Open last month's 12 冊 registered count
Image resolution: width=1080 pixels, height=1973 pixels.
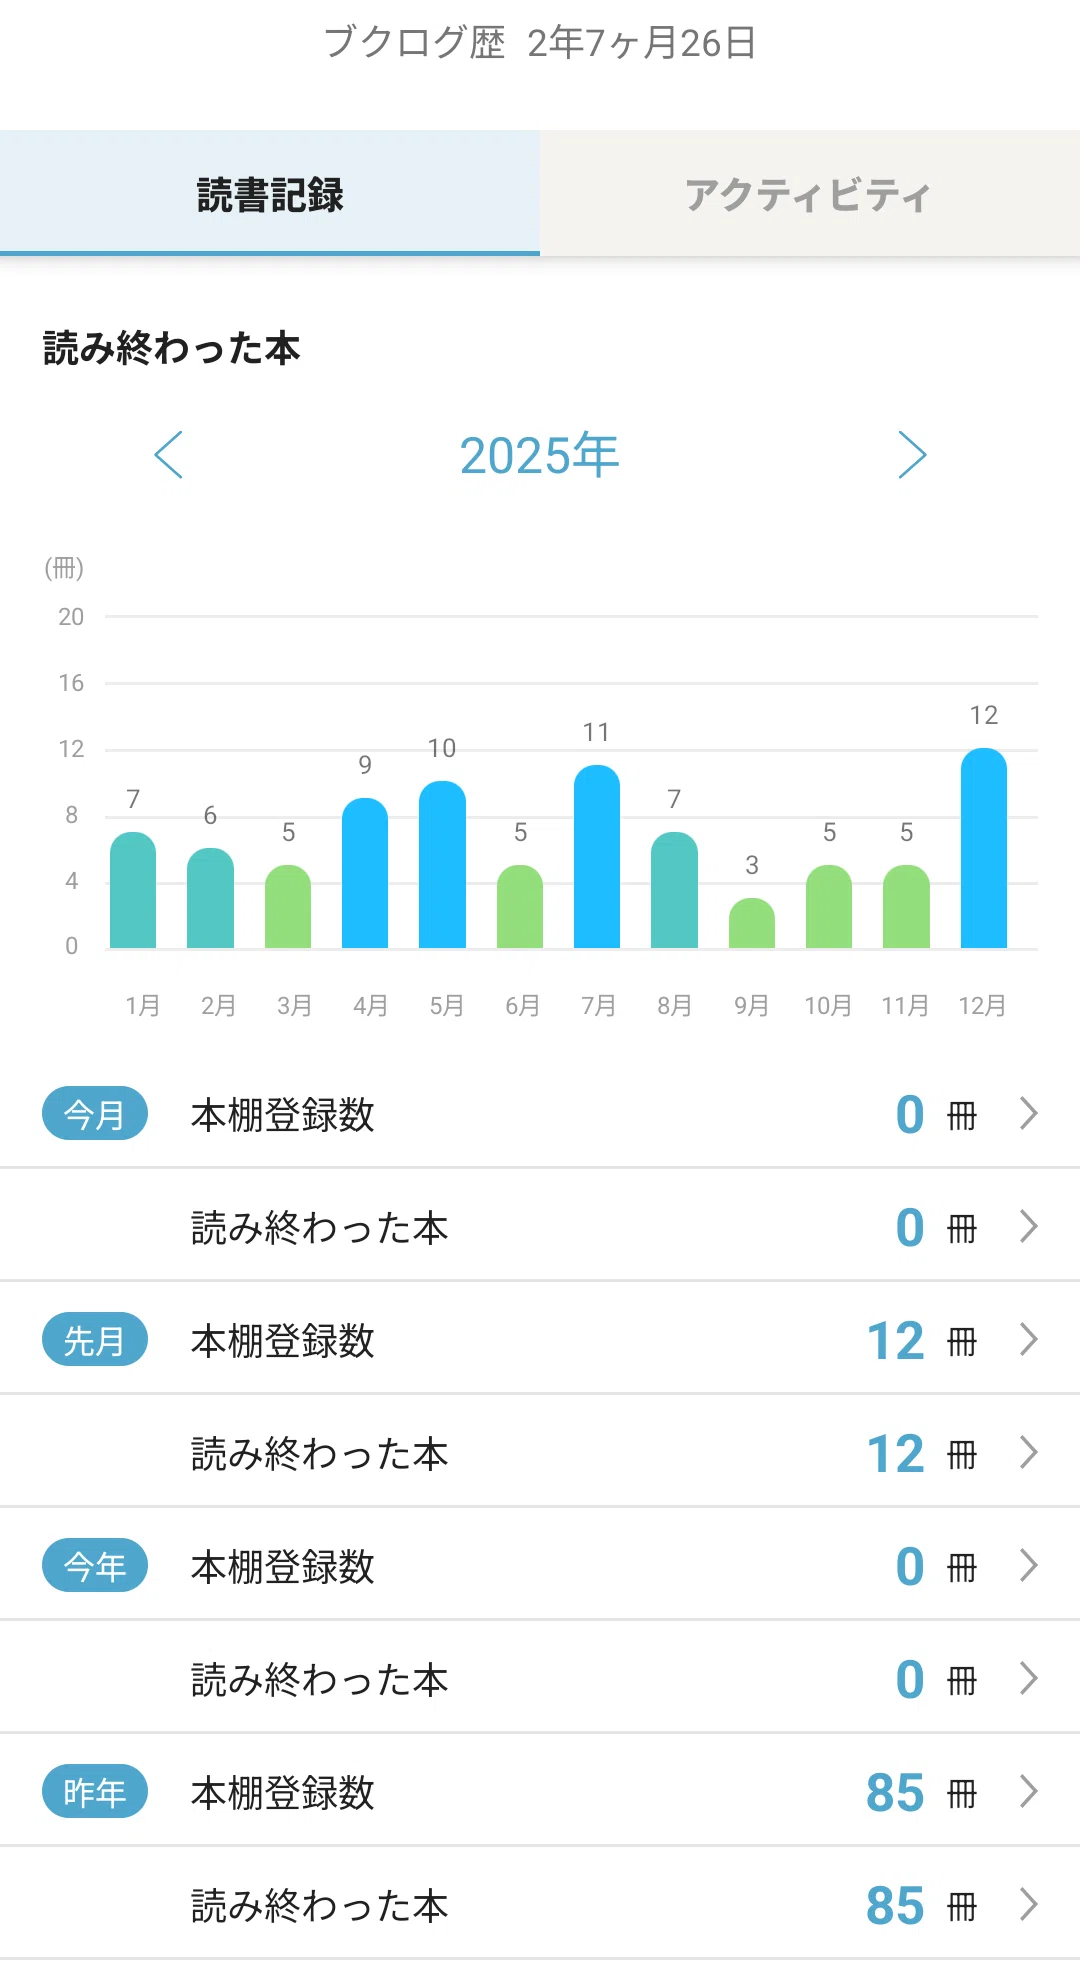pos(921,1341)
